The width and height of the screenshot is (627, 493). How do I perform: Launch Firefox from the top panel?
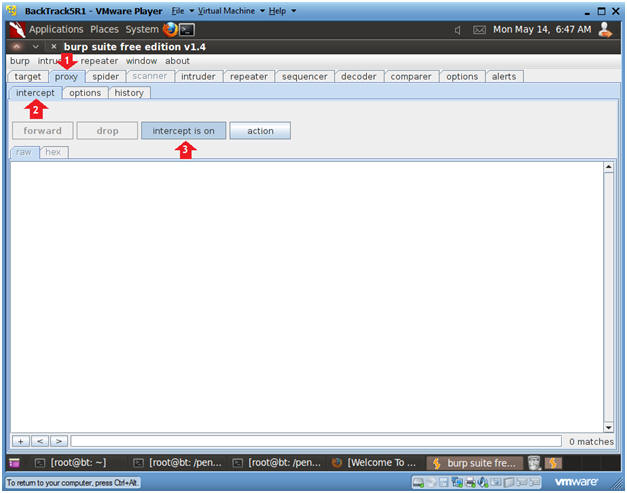[x=170, y=30]
